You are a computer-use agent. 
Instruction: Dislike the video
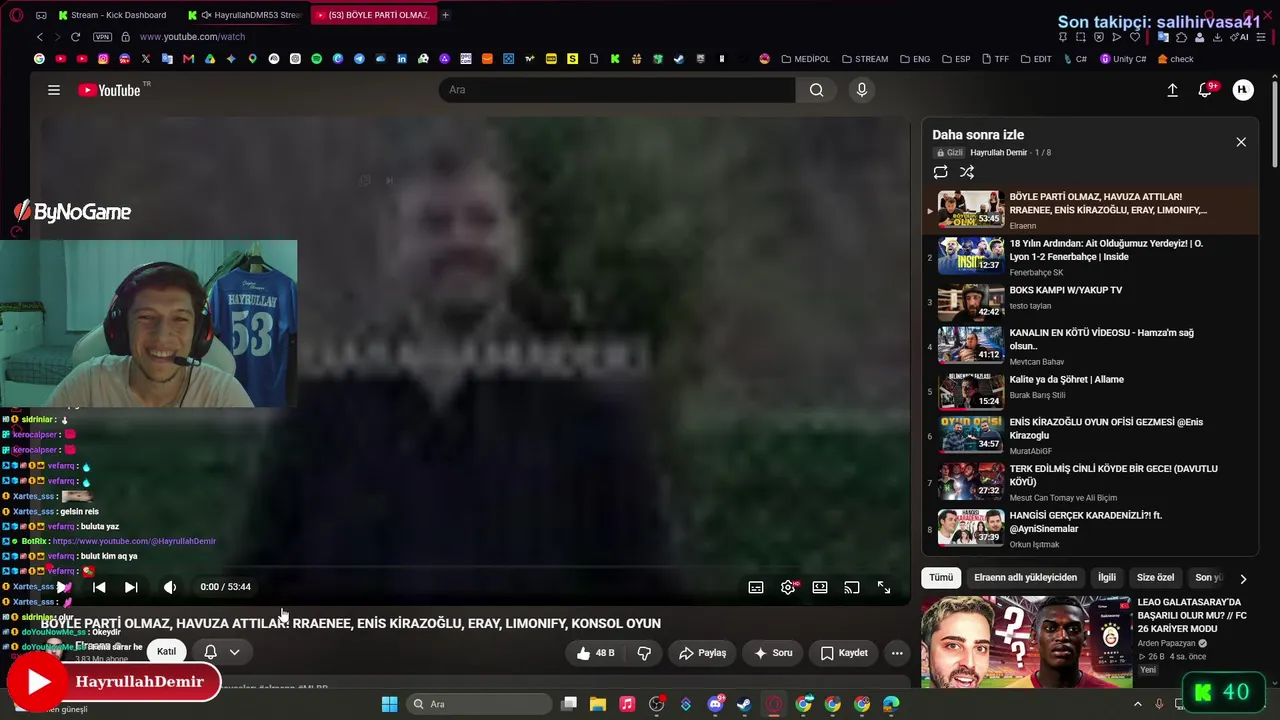click(x=644, y=653)
